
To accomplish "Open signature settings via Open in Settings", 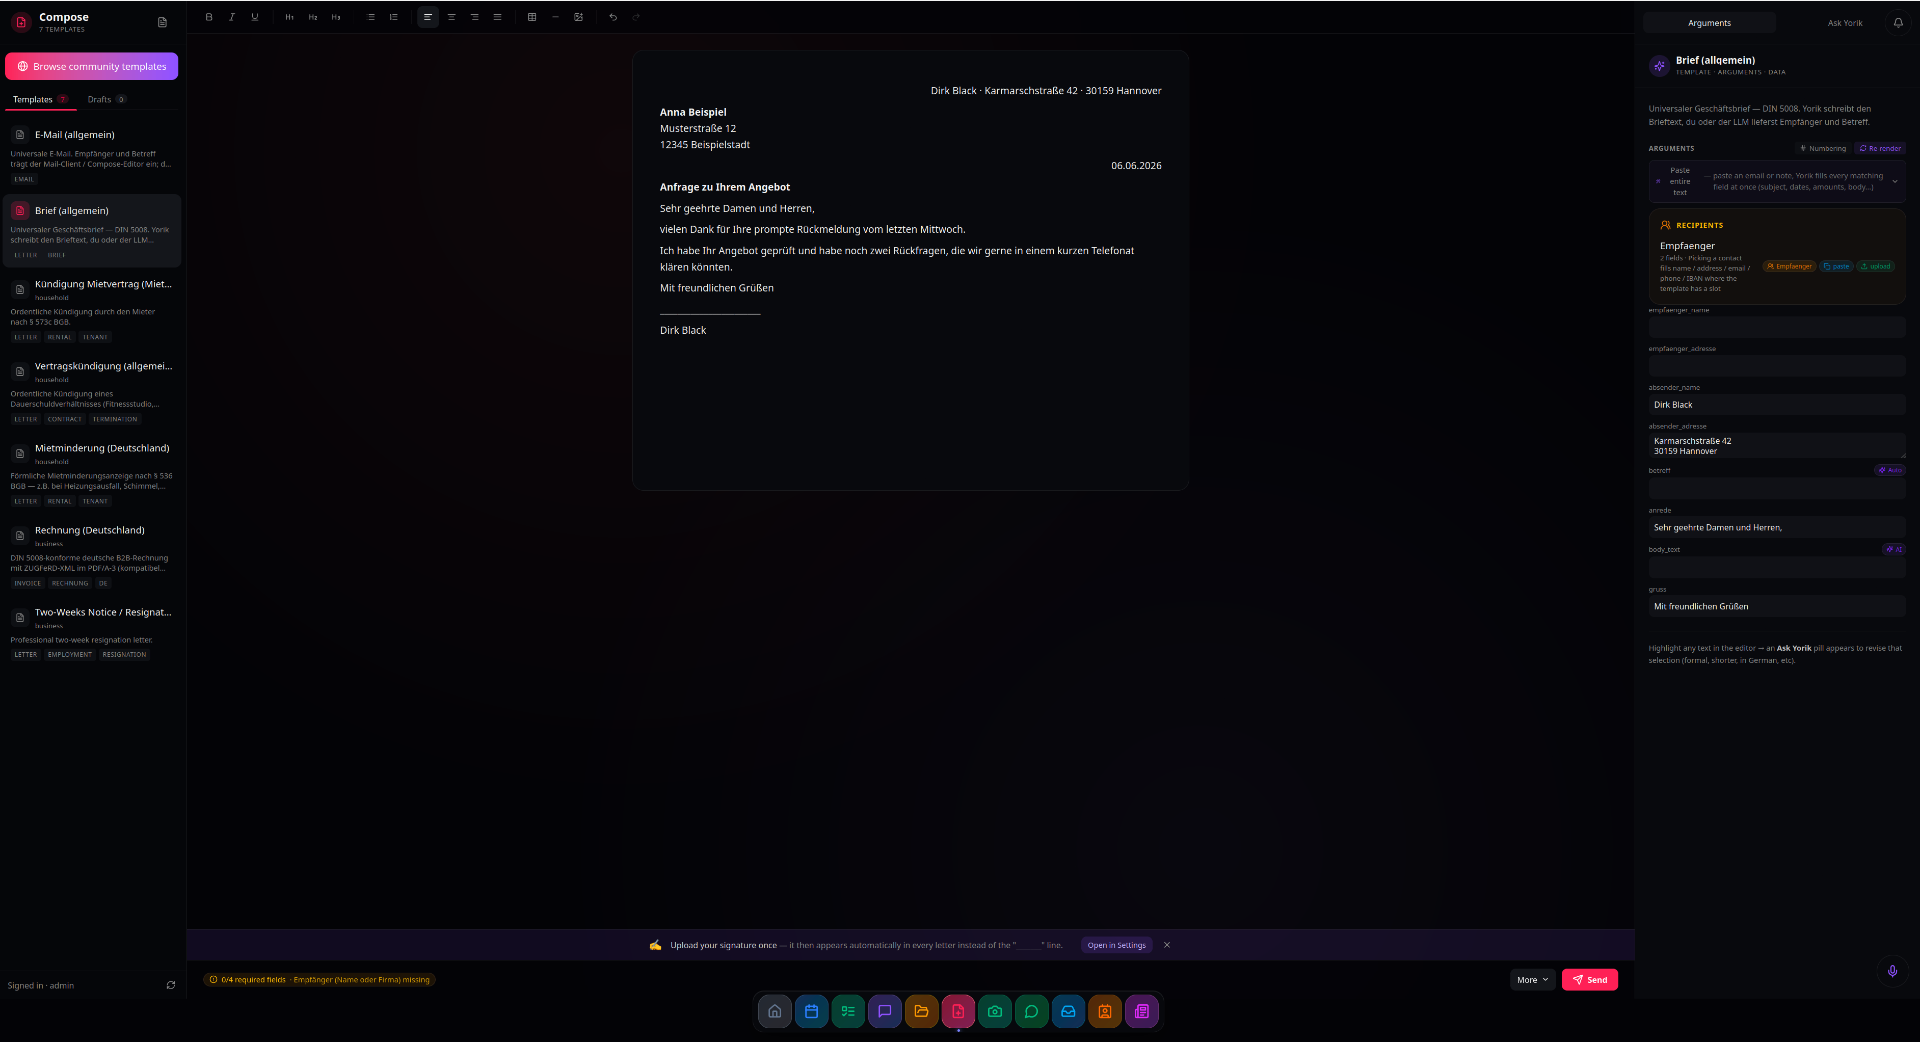I will pos(1117,945).
